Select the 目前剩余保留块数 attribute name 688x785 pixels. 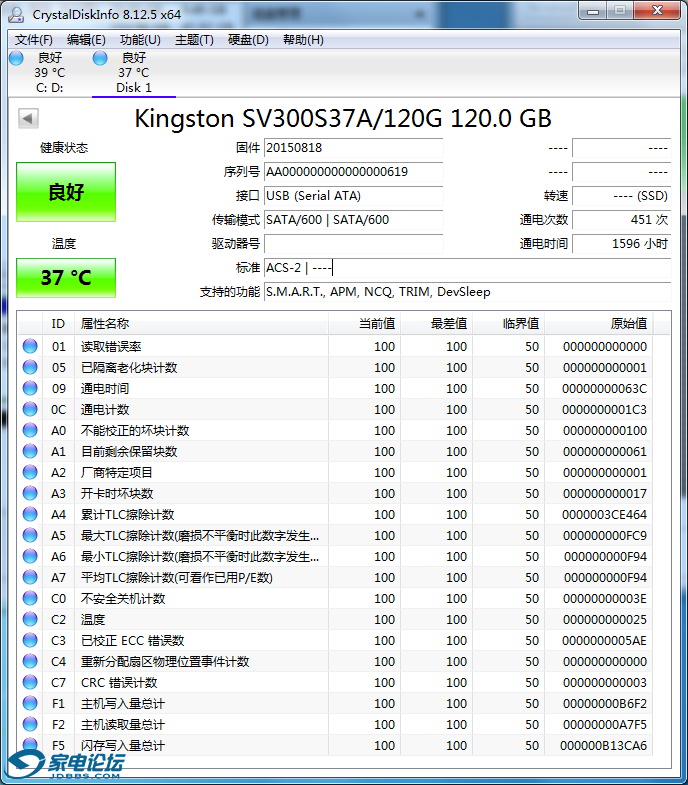(129, 452)
